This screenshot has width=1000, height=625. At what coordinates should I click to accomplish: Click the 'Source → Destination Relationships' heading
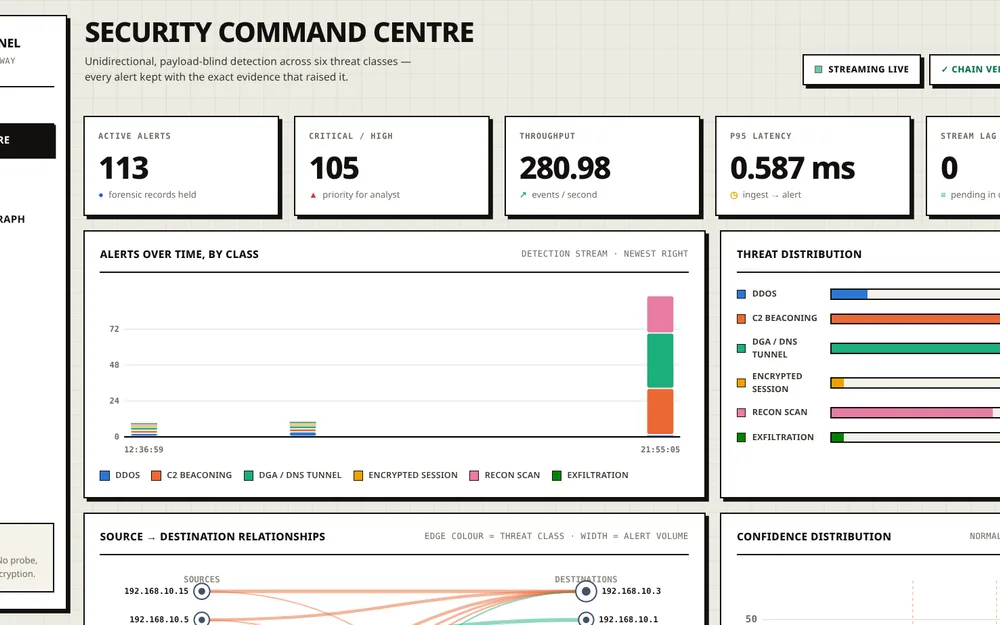212,537
